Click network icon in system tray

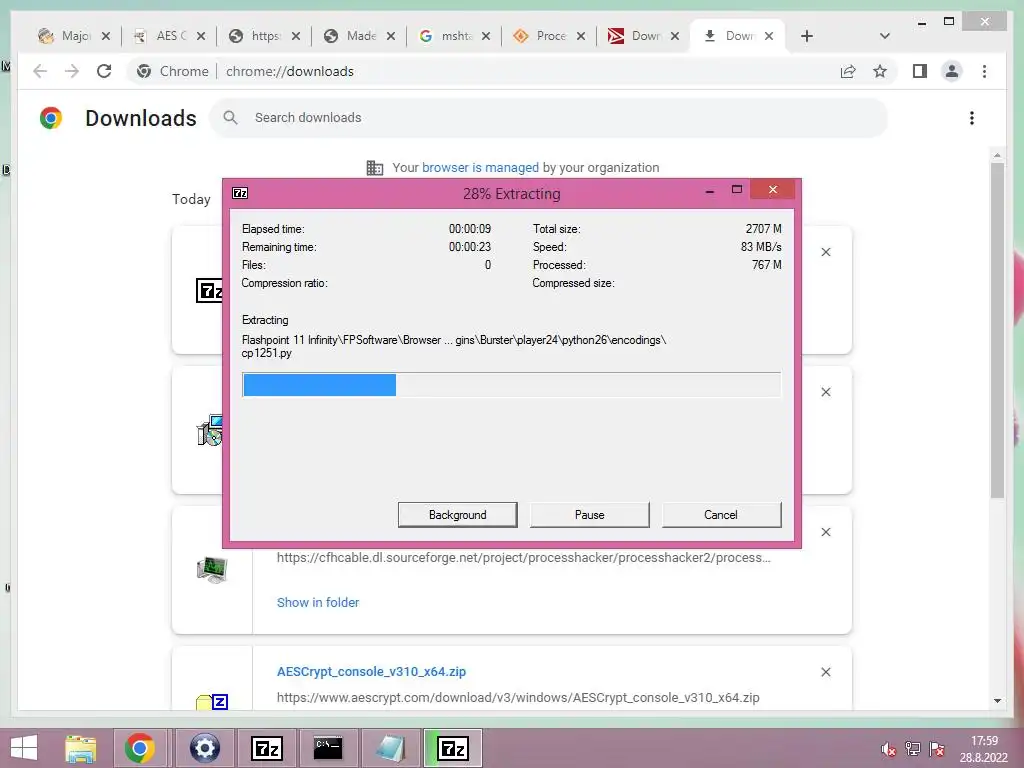912,749
